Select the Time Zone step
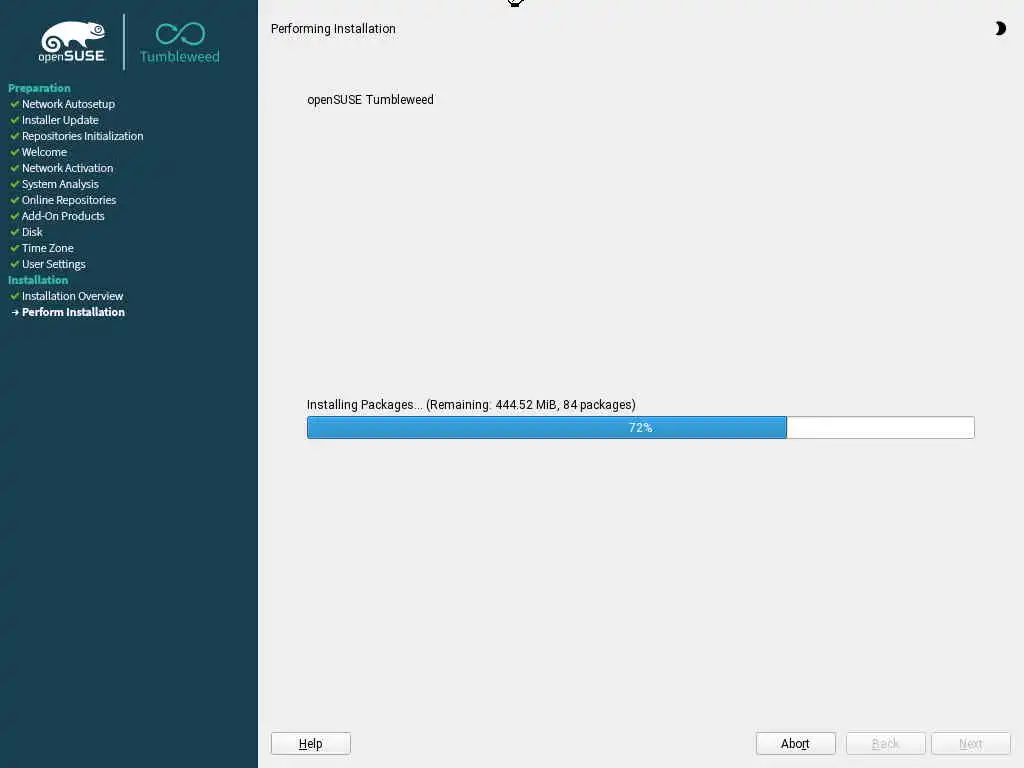The image size is (1024, 768). tap(48, 248)
